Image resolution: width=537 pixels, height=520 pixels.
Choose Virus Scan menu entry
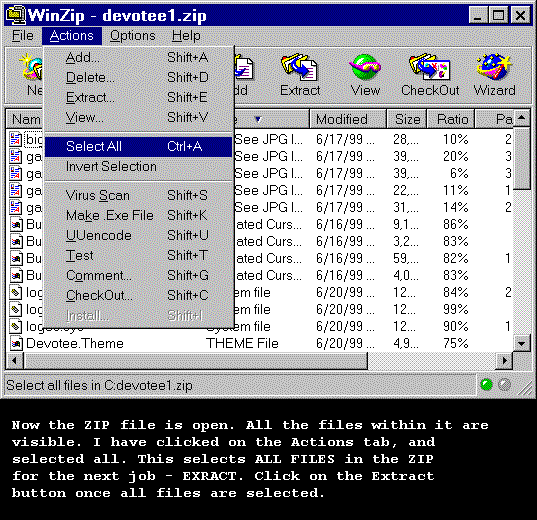coord(139,195)
